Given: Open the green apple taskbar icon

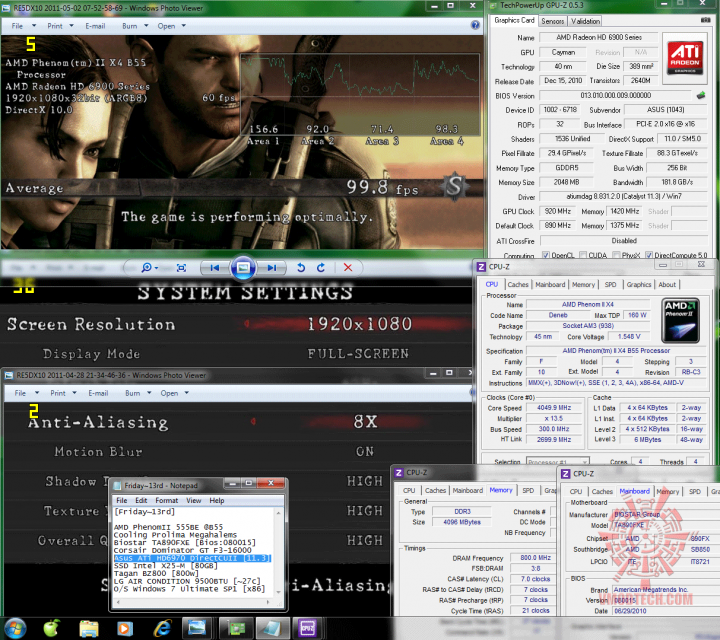Looking at the screenshot, I should click(52, 628).
